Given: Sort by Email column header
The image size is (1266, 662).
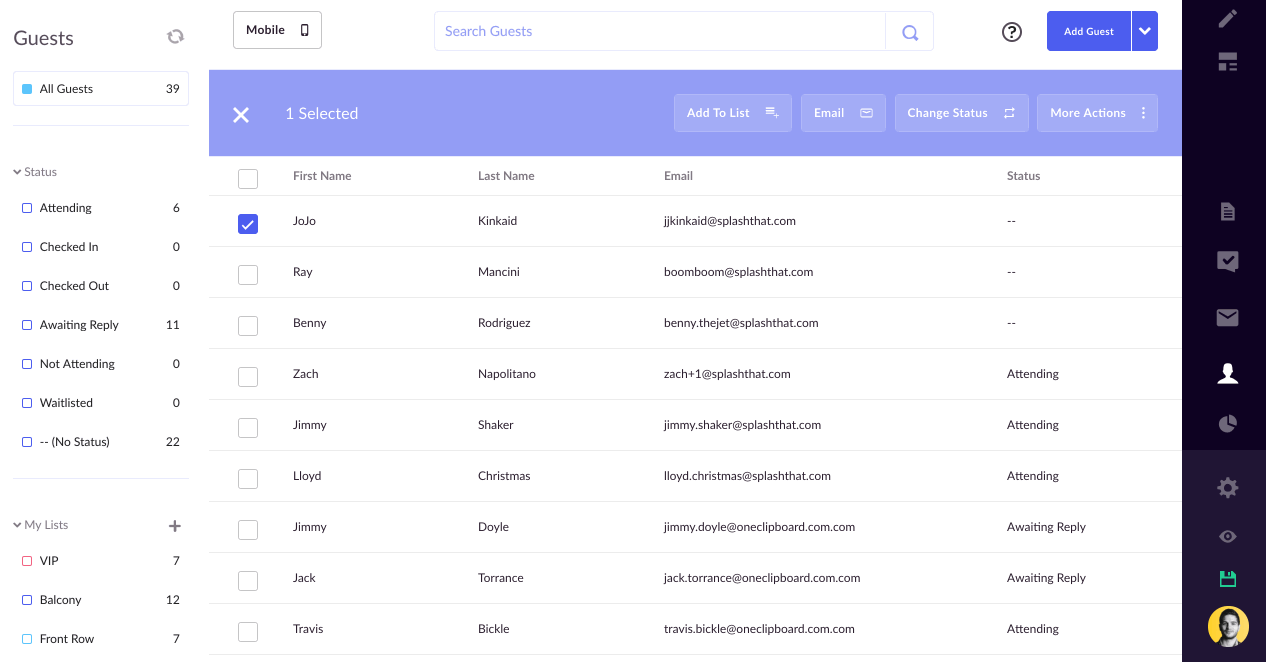Looking at the screenshot, I should pyautogui.click(x=678, y=176).
